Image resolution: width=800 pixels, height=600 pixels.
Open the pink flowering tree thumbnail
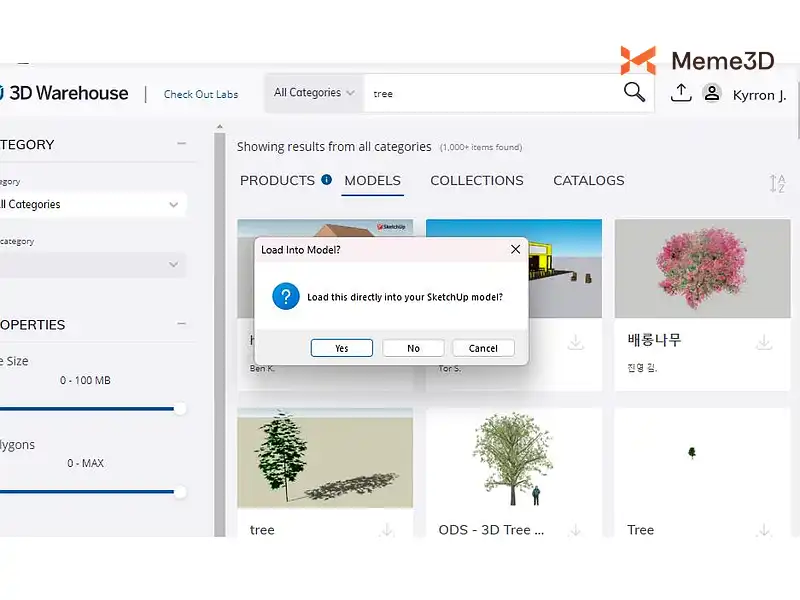(703, 269)
